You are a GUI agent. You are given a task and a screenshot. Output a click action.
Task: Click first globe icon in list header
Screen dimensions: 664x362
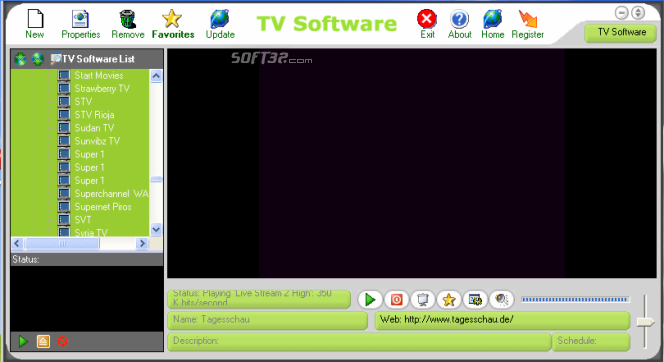[x=20, y=59]
